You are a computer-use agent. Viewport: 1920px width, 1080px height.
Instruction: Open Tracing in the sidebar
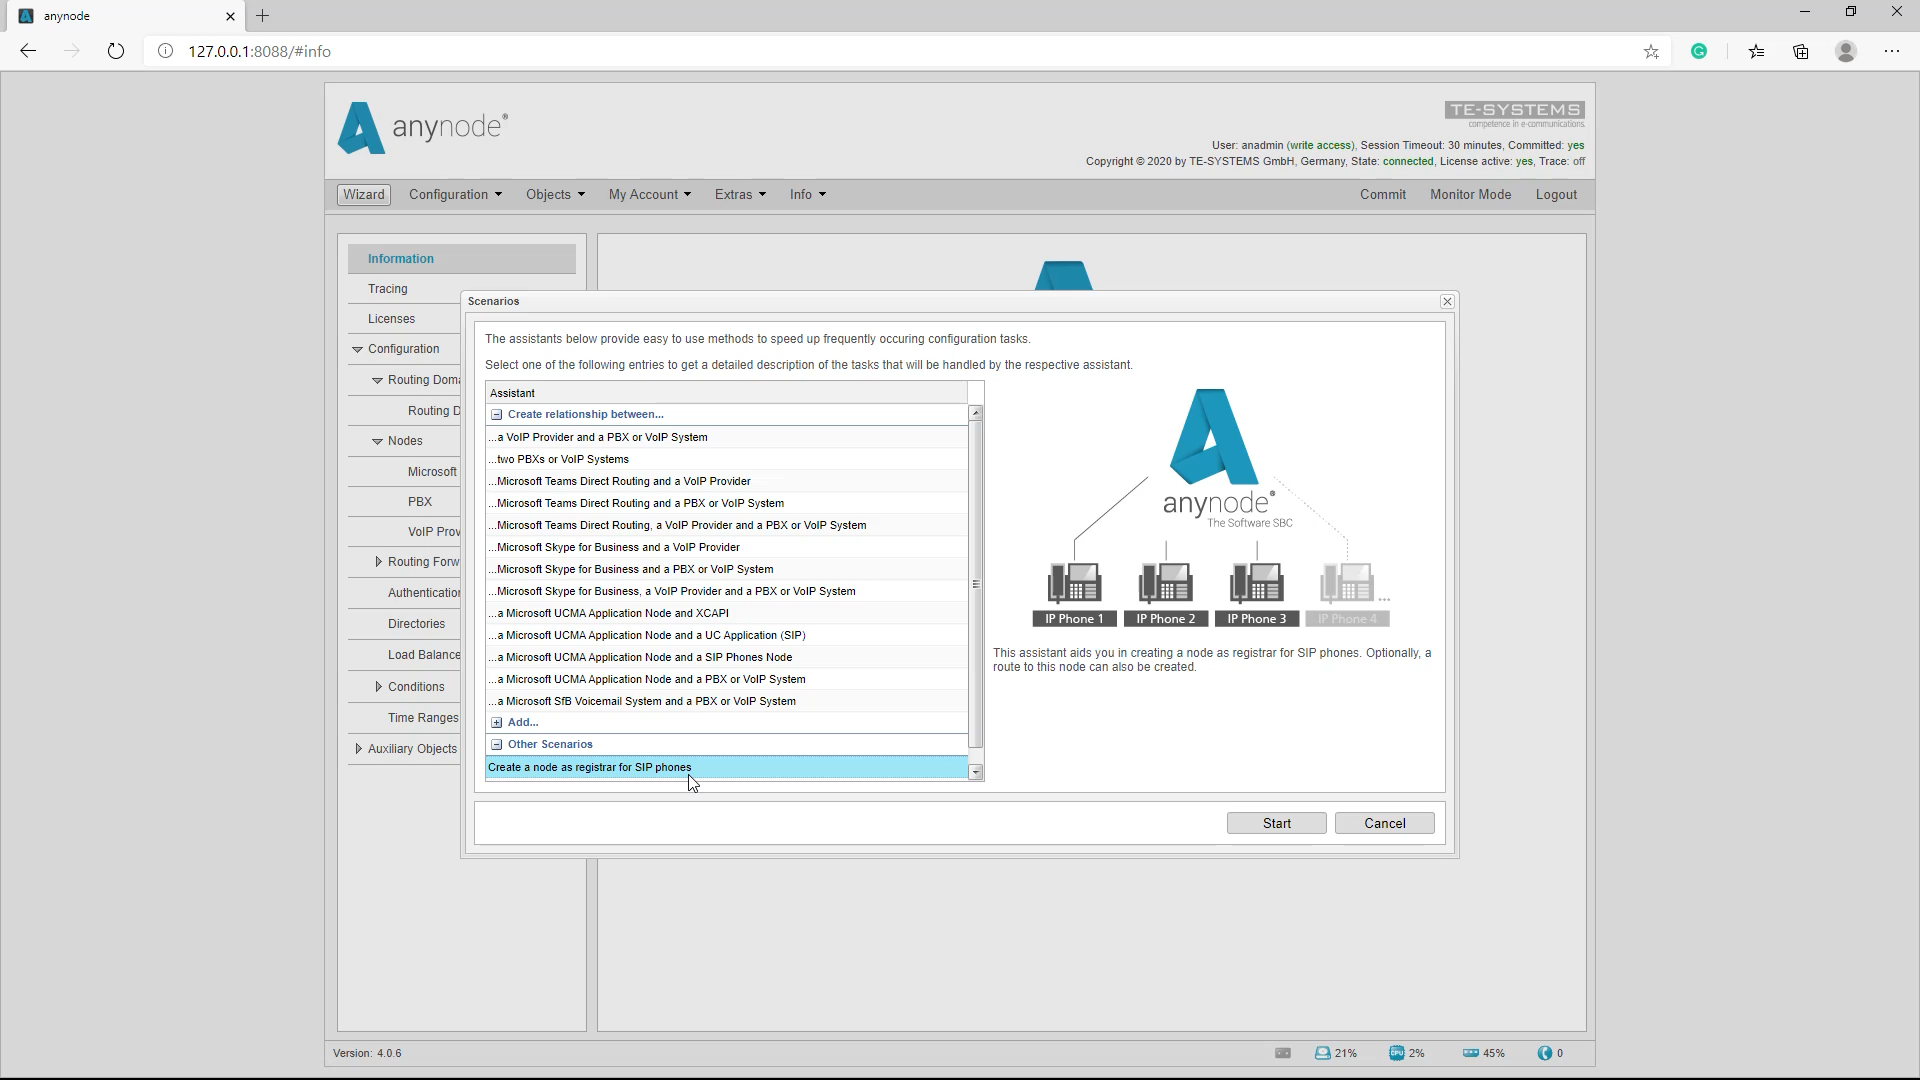[x=404, y=289]
